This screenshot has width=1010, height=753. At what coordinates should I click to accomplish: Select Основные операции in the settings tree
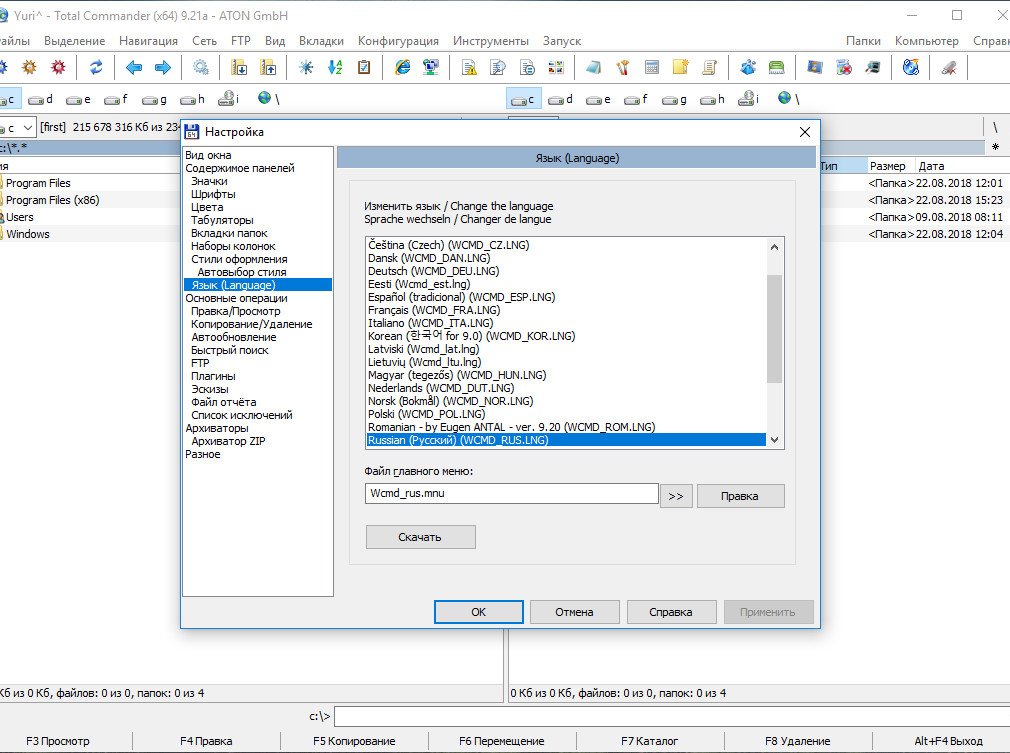pos(236,298)
